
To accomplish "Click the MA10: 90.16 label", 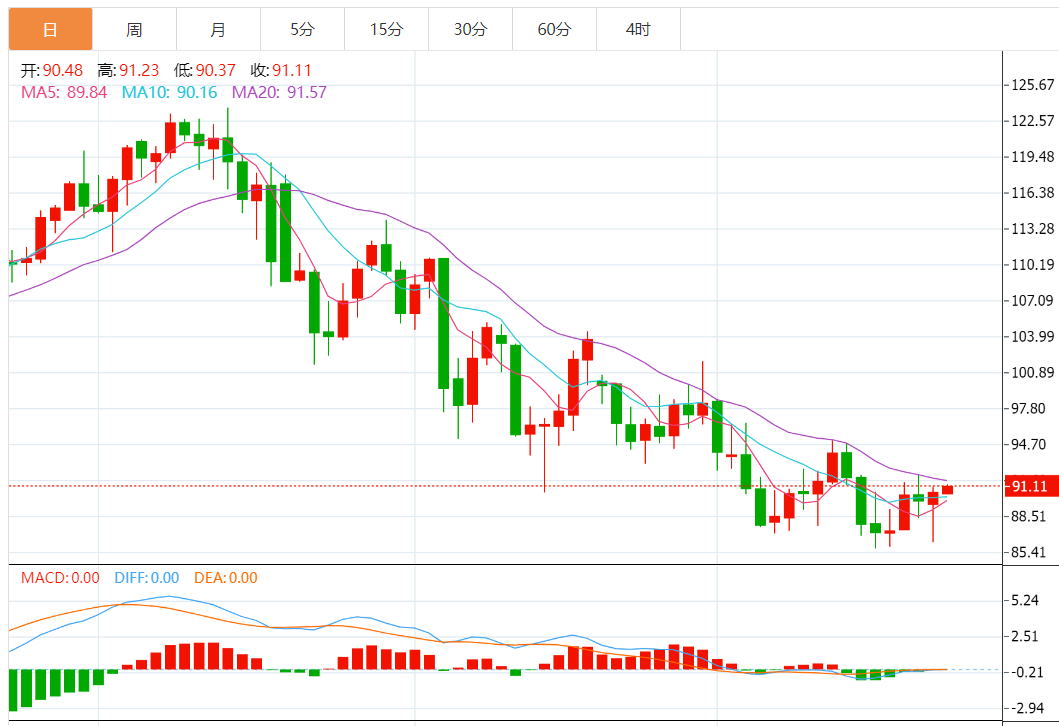I will pyautogui.click(x=170, y=93).
